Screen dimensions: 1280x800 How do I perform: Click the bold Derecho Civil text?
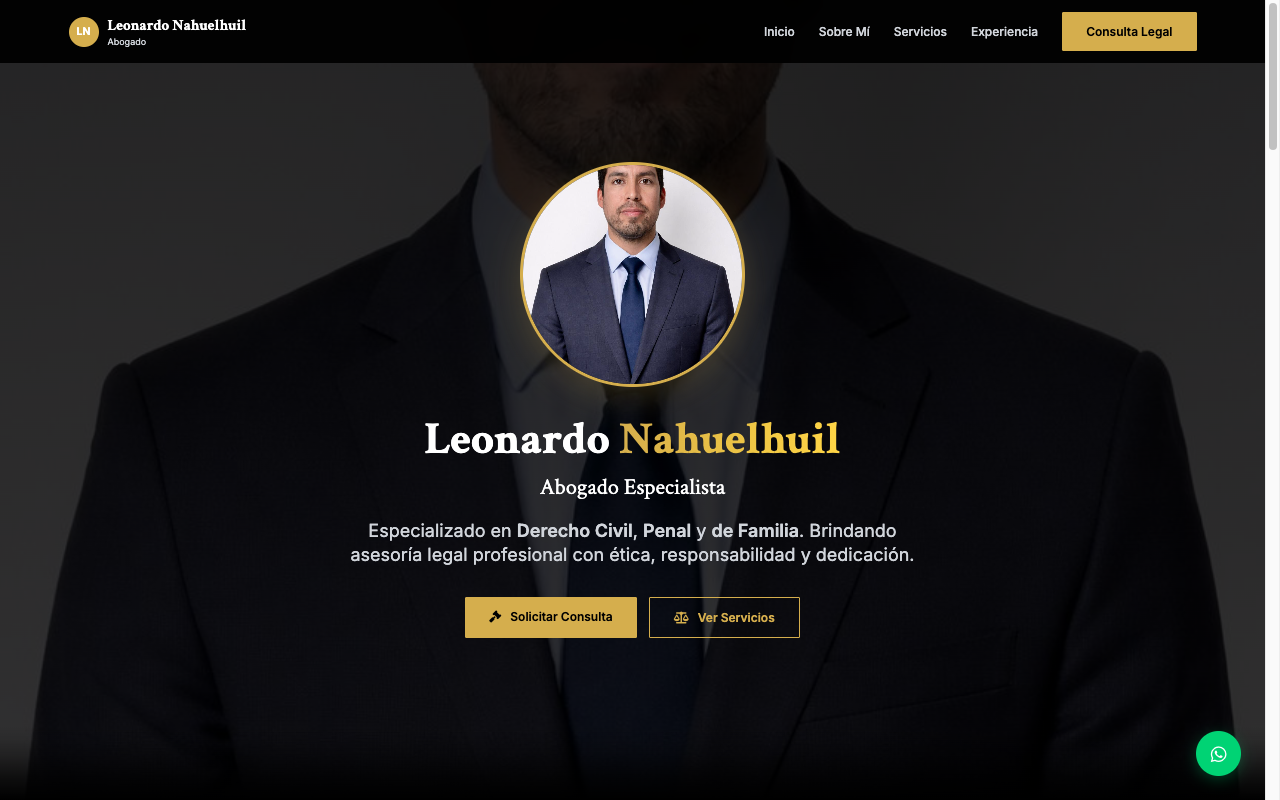pos(575,530)
